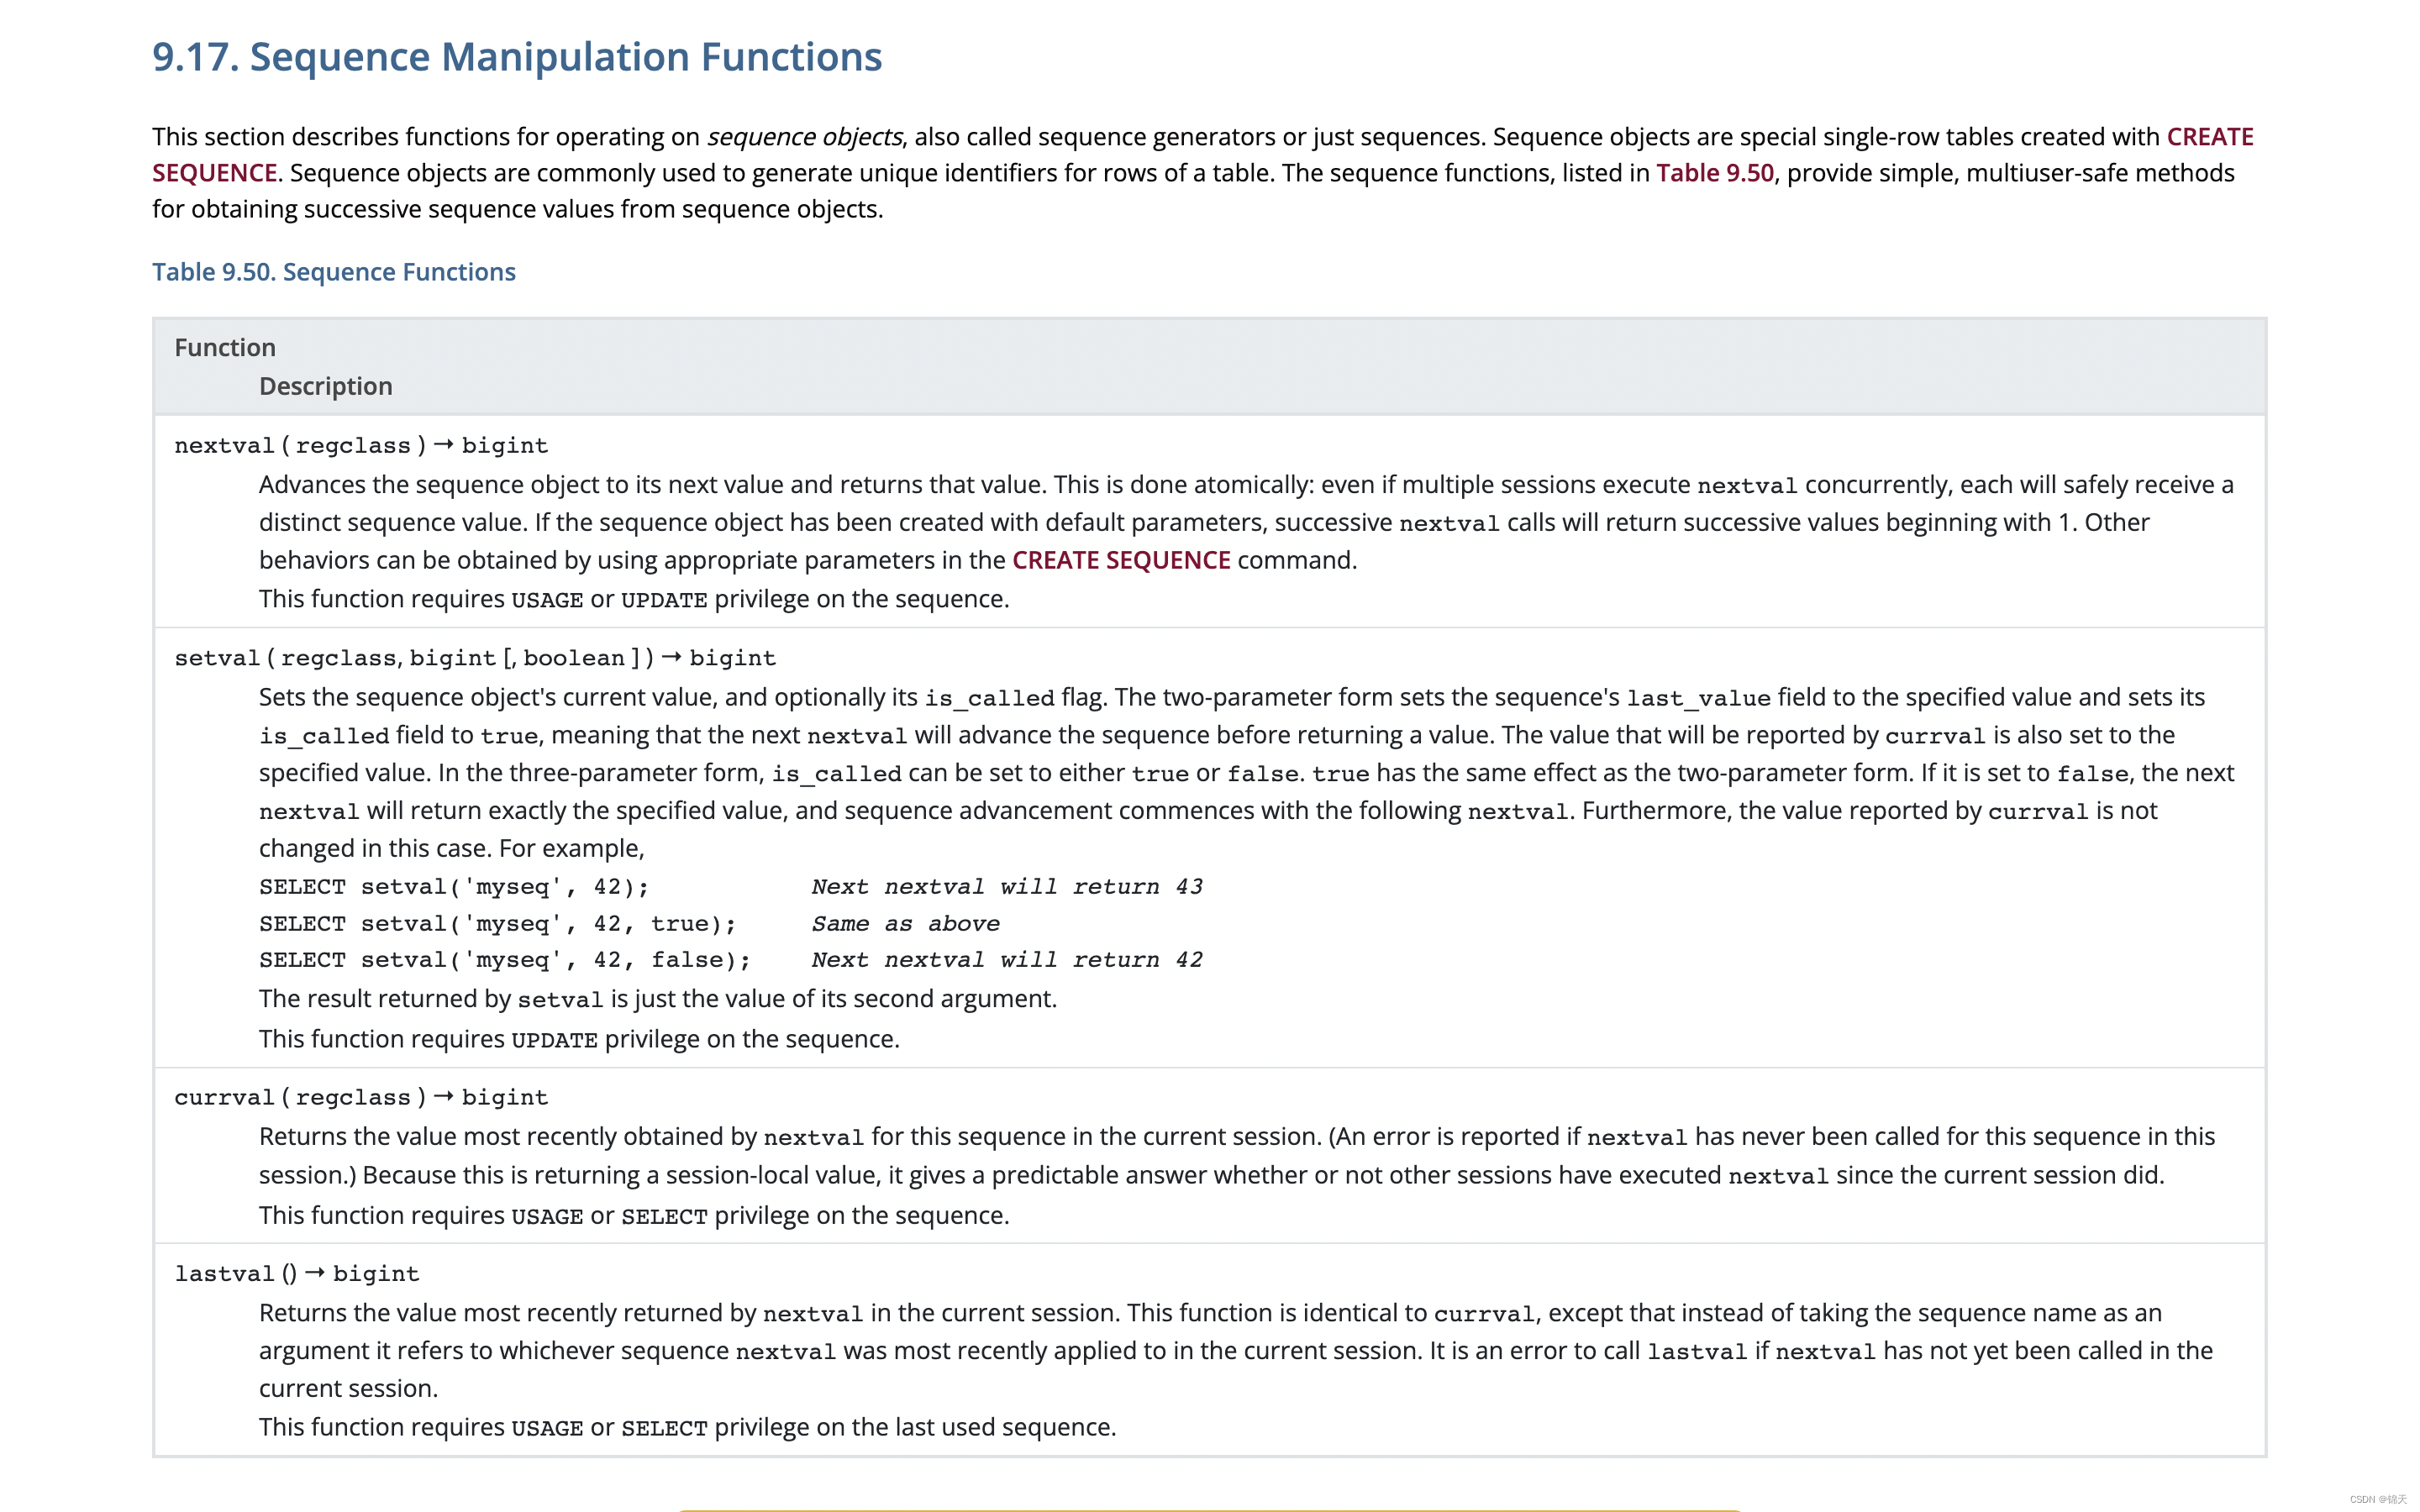Click 'The result returned by setval' sentence
The height and width of the screenshot is (1512, 2420).
tap(657, 999)
